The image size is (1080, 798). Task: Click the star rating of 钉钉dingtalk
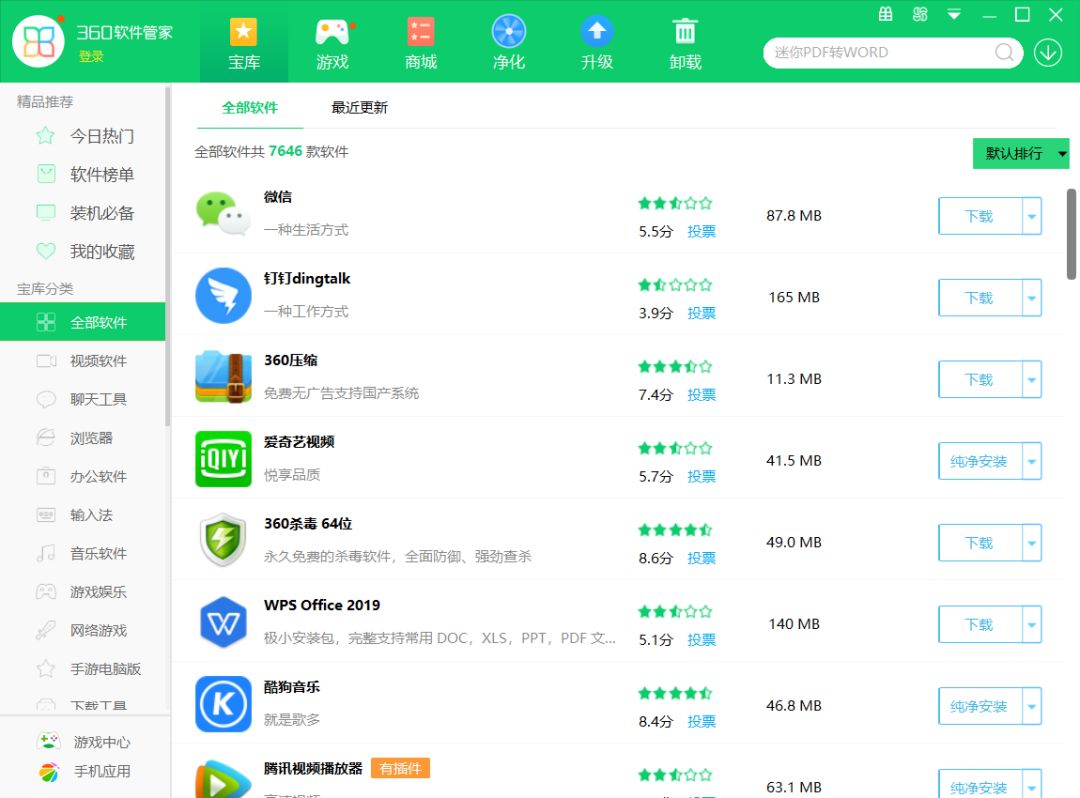click(x=675, y=284)
